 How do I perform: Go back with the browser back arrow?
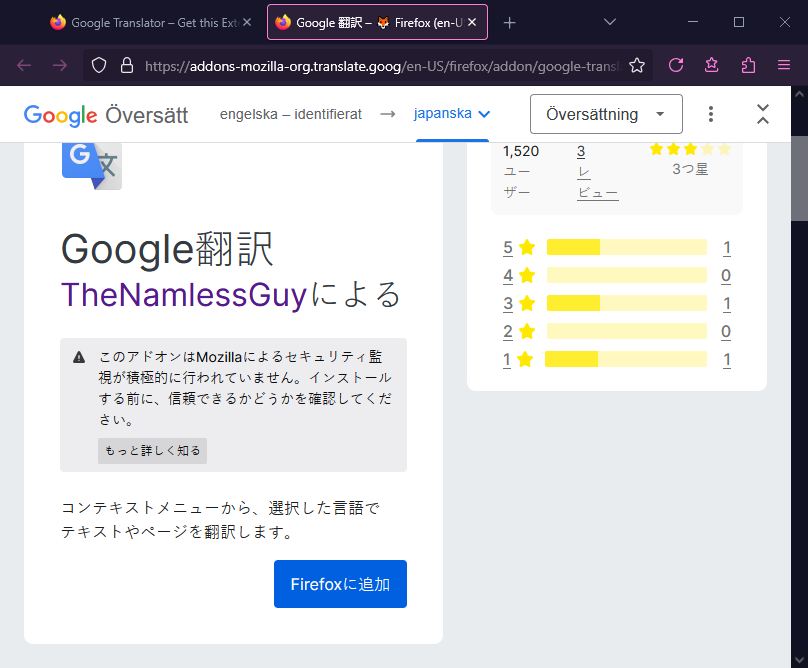(24, 65)
